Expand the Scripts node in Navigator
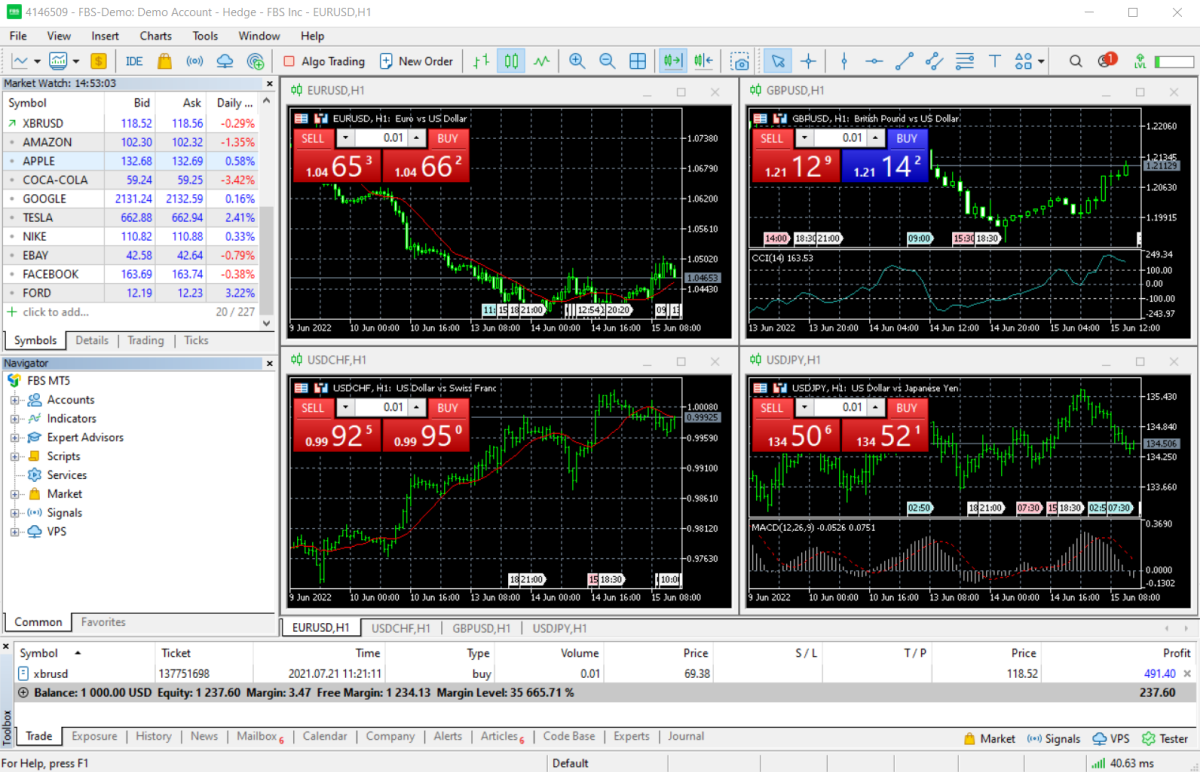The image size is (1200, 772). pyautogui.click(x=15, y=456)
